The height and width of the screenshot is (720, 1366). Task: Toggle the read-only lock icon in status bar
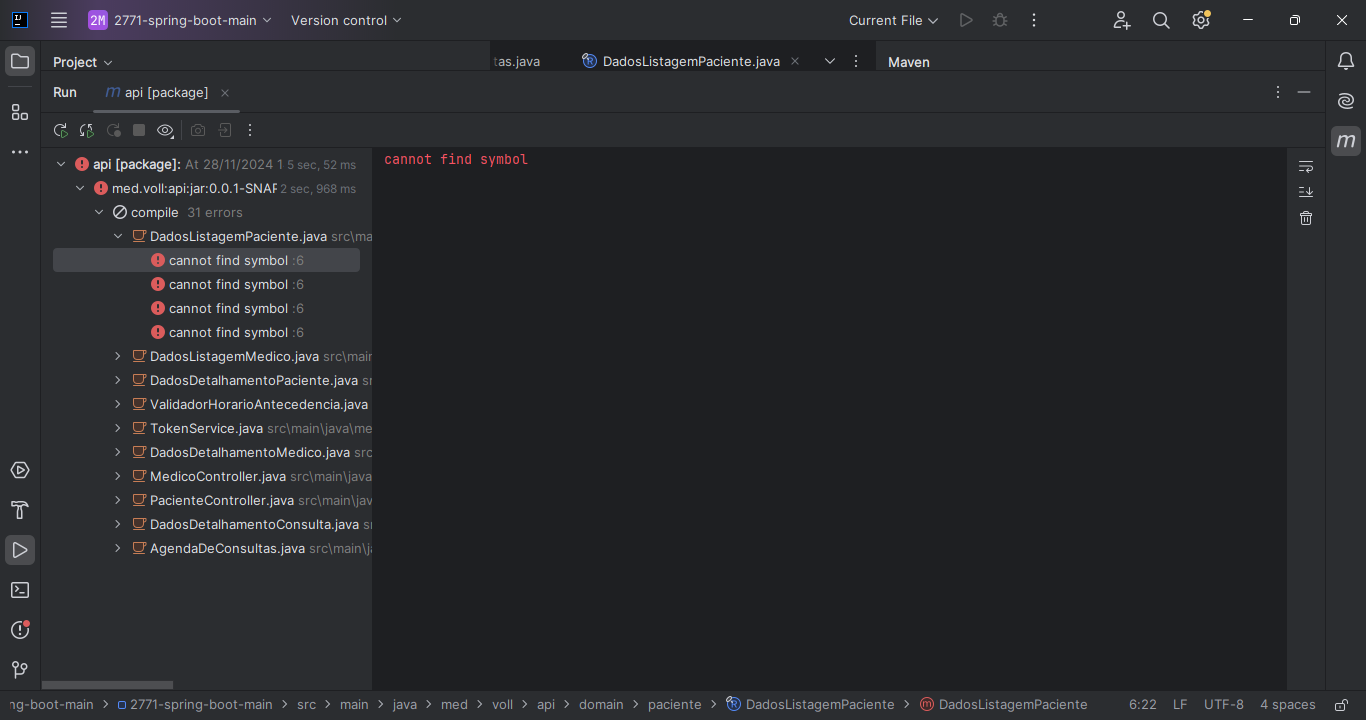click(1342, 705)
